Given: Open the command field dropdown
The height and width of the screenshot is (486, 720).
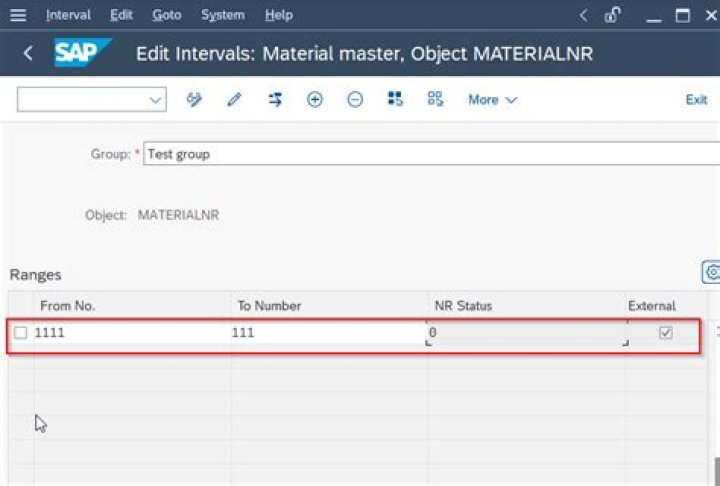Looking at the screenshot, I should 156,100.
